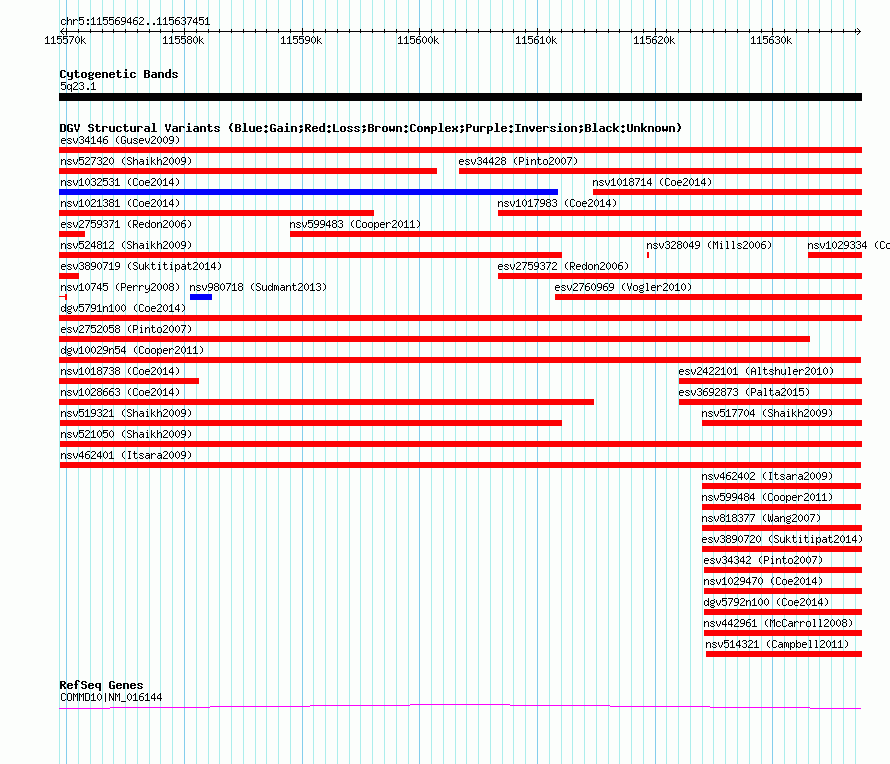
Task: Select nsv462401 (Itsara2009) label
Action: click(126, 455)
